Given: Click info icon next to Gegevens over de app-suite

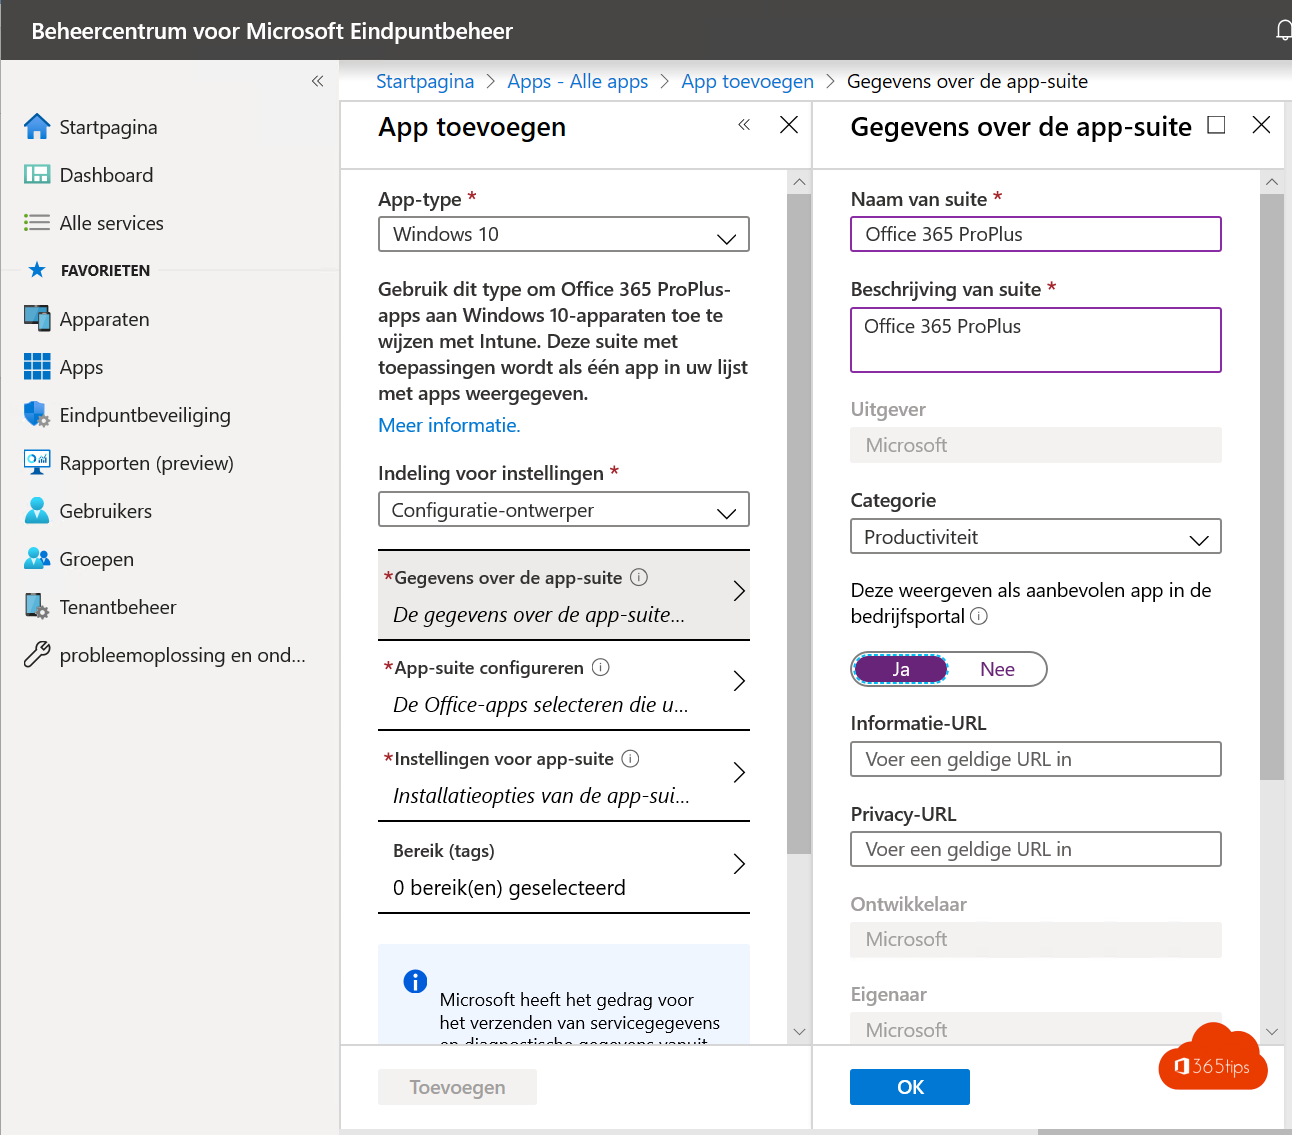Looking at the screenshot, I should (639, 577).
